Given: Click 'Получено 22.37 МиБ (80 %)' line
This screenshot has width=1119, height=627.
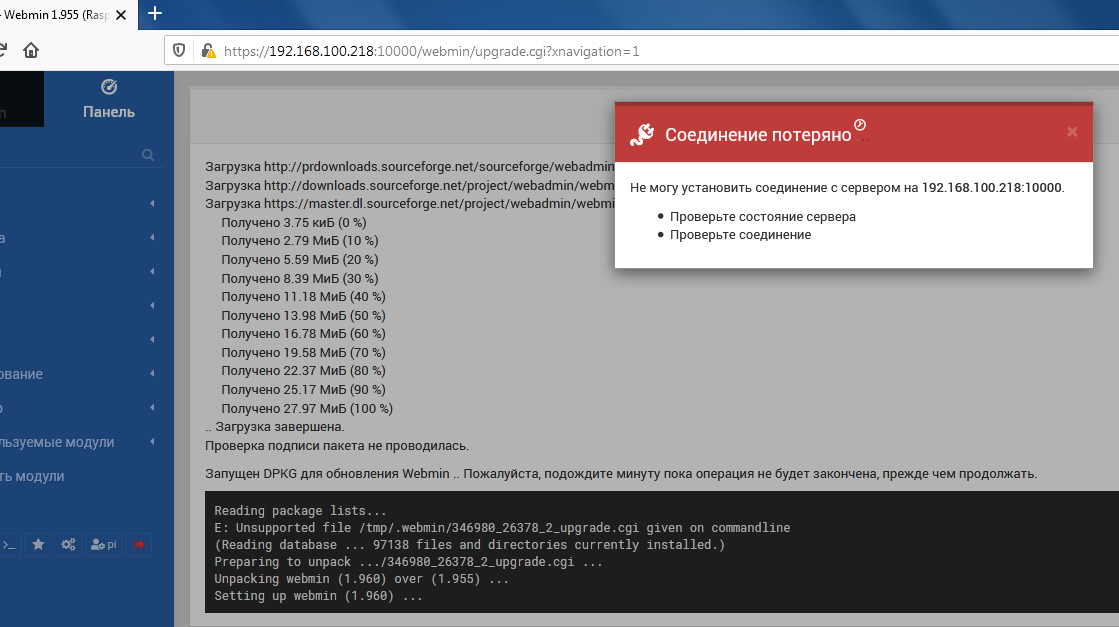Looking at the screenshot, I should click(x=303, y=371).
